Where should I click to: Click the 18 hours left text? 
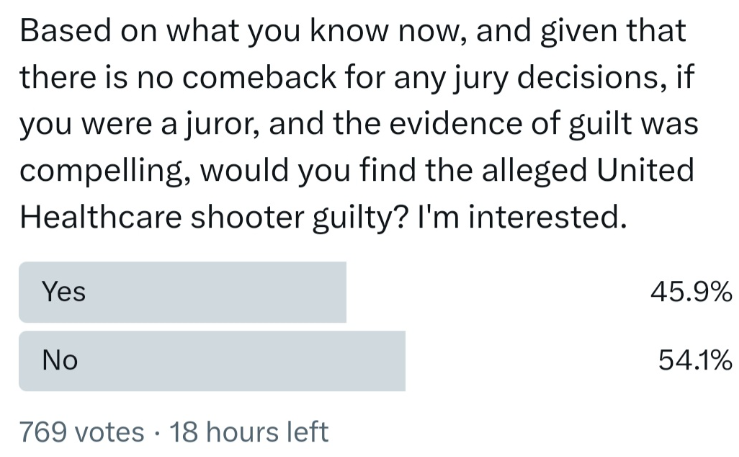click(249, 432)
